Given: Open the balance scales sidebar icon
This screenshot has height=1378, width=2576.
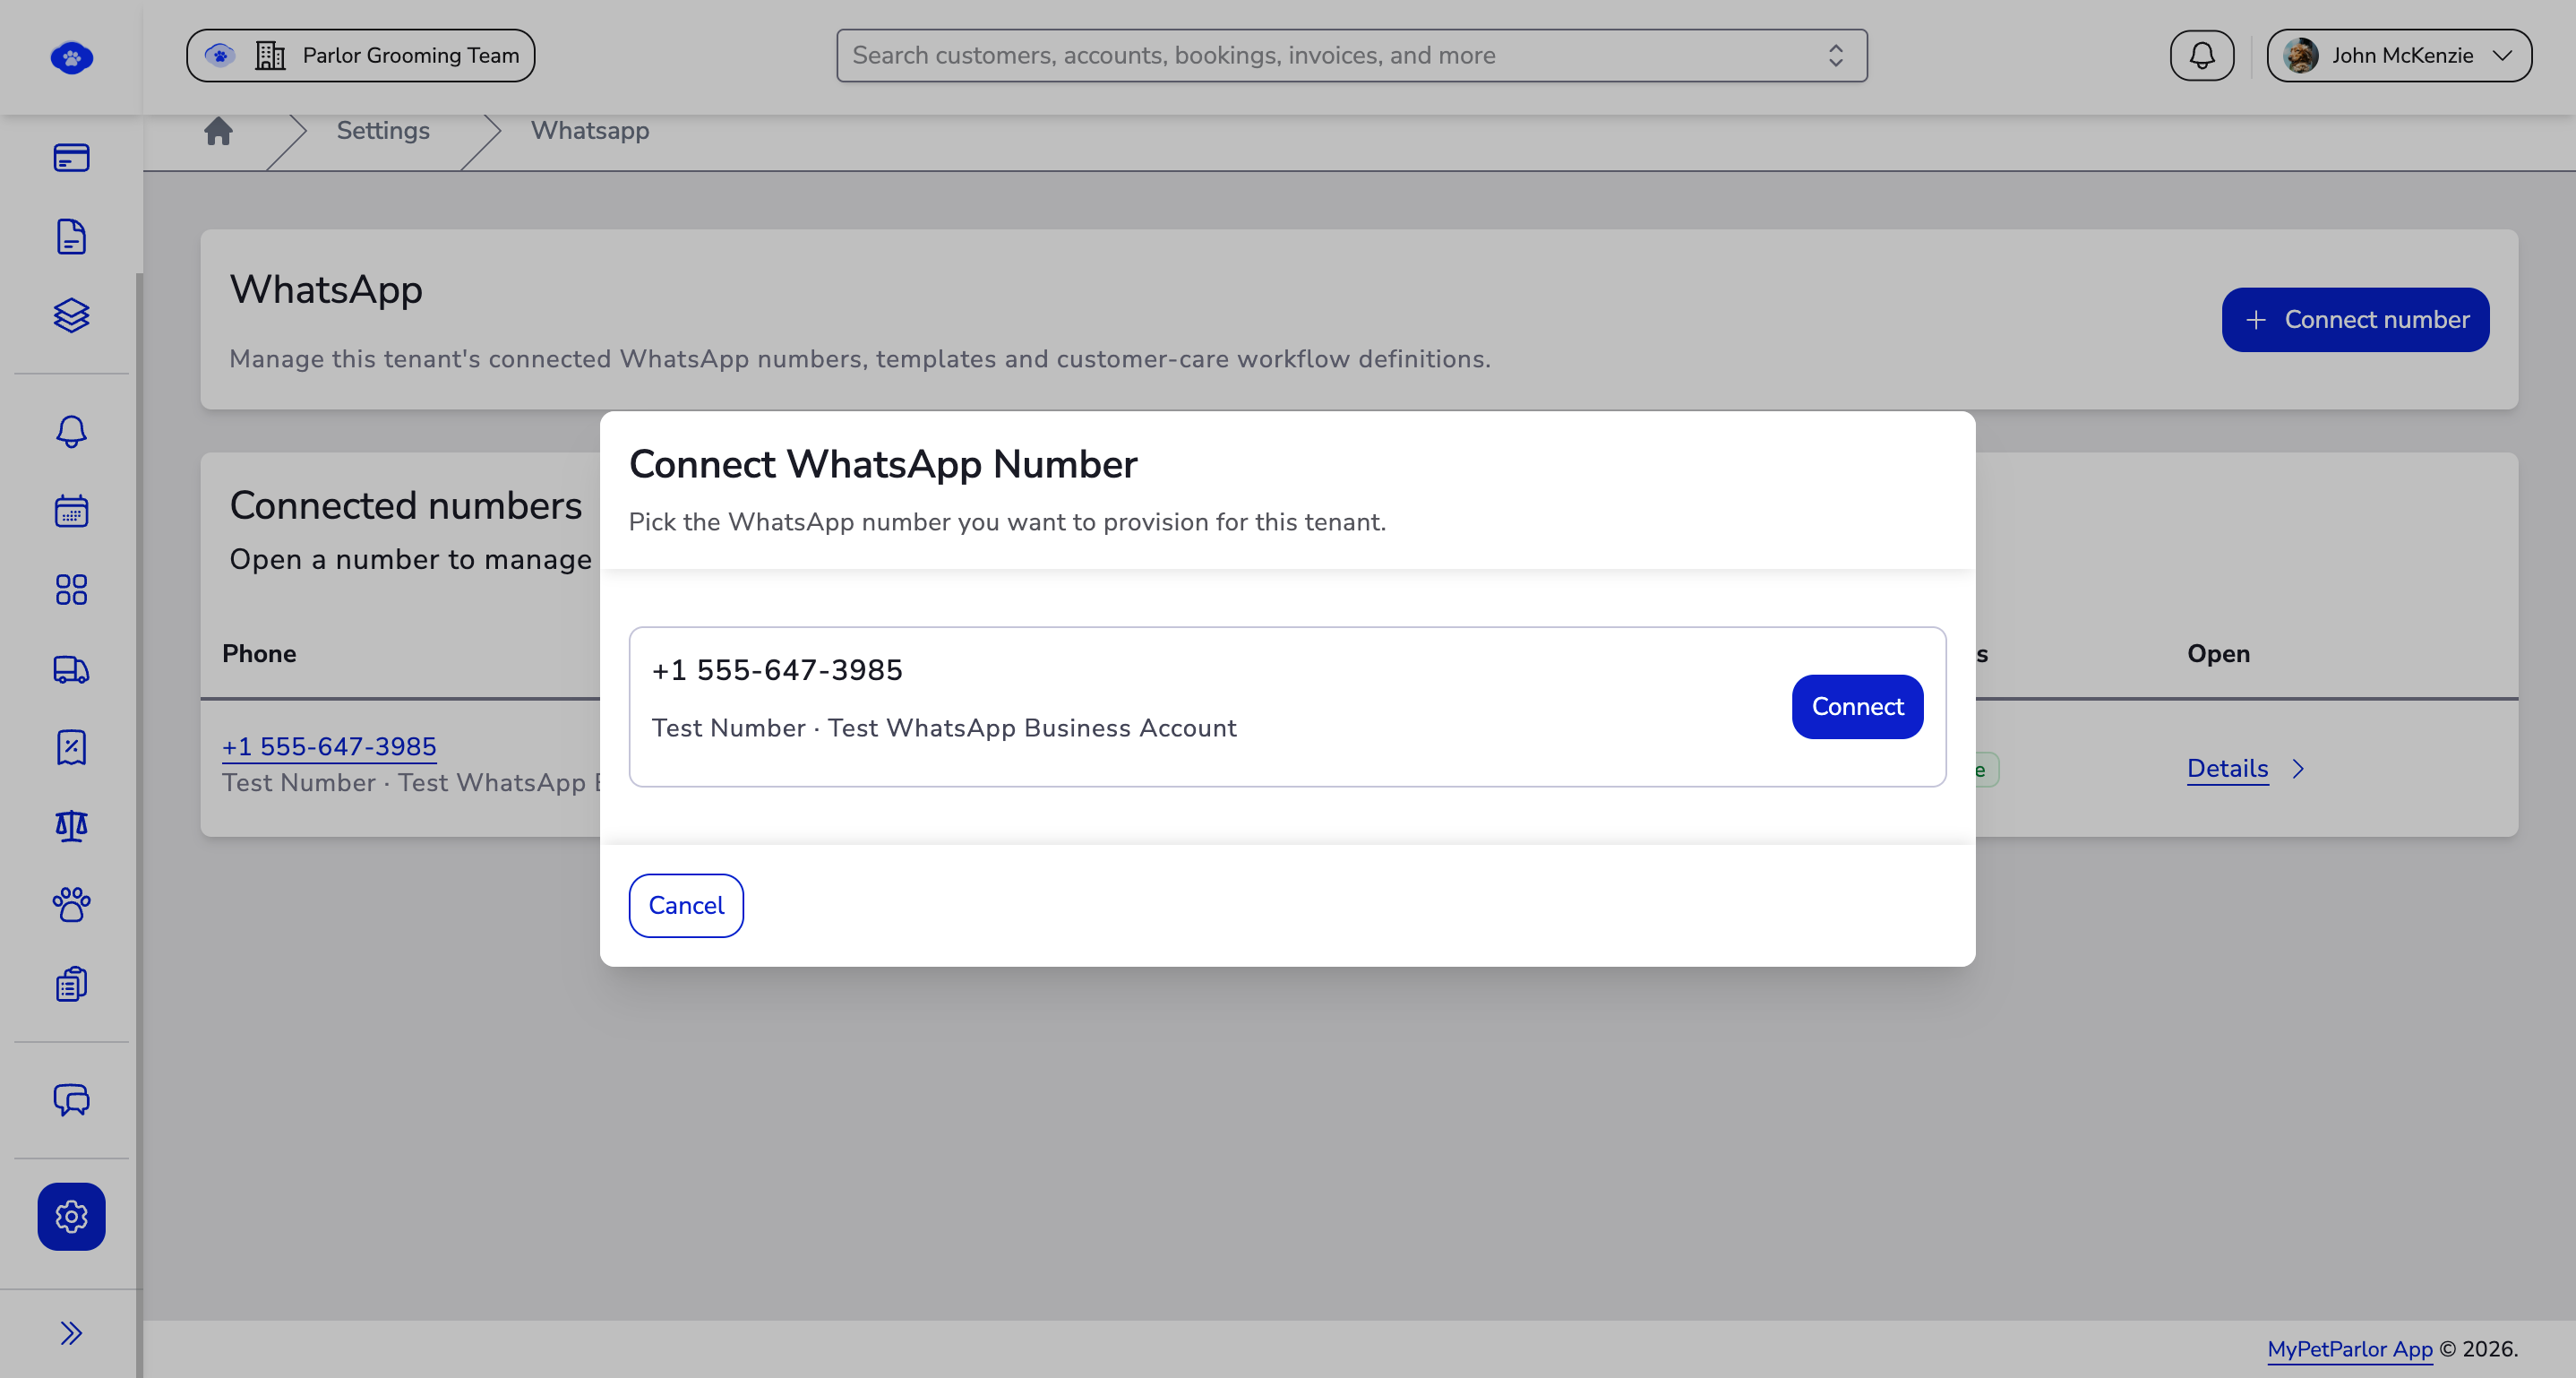Looking at the screenshot, I should [x=71, y=826].
